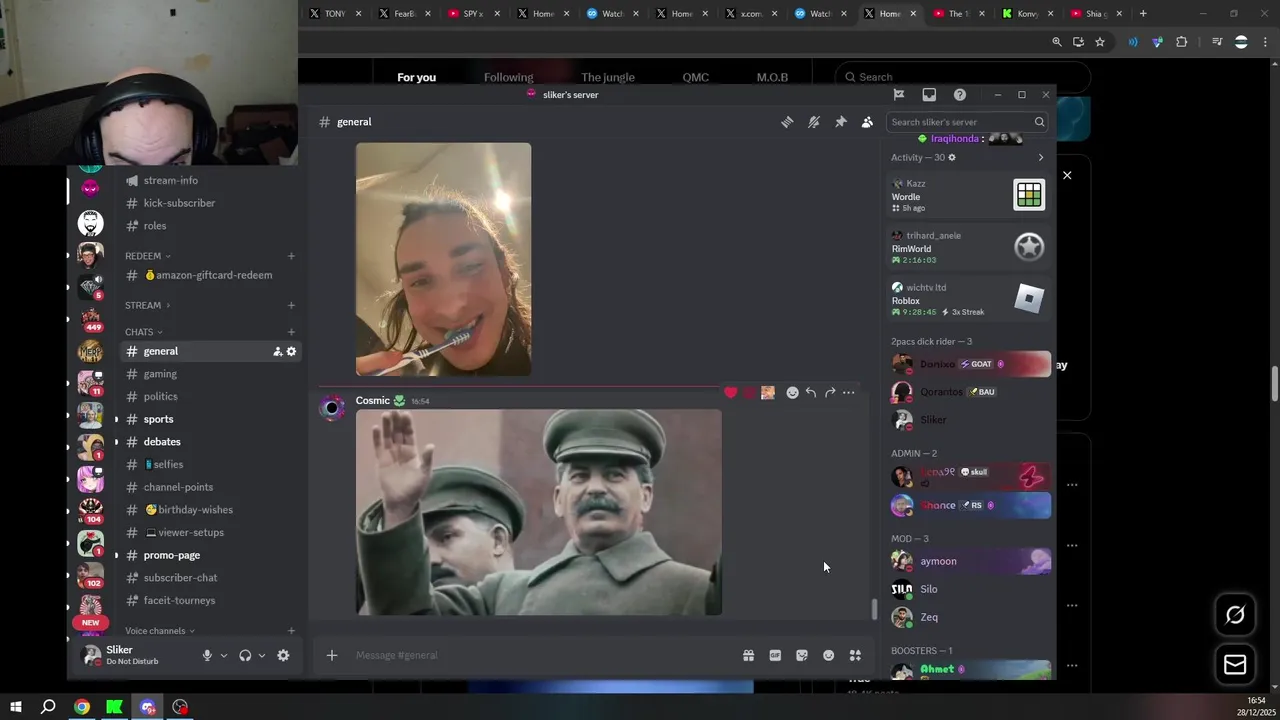This screenshot has width=1280, height=720.
Task: Hide the member list icon
Action: click(x=867, y=122)
